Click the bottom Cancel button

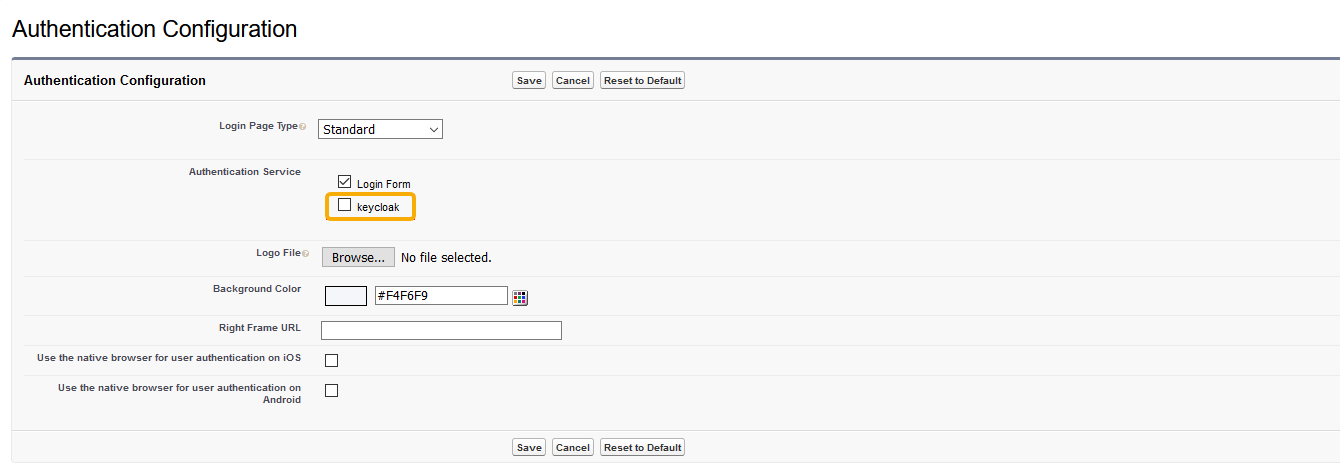573,447
